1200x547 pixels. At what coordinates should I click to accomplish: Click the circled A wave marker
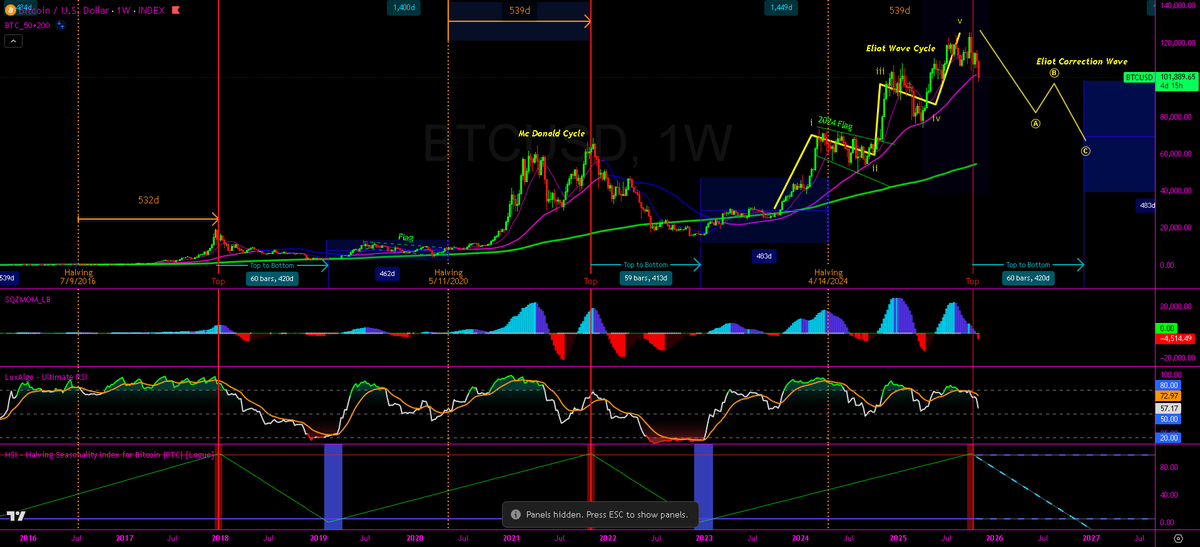[x=1035, y=124]
